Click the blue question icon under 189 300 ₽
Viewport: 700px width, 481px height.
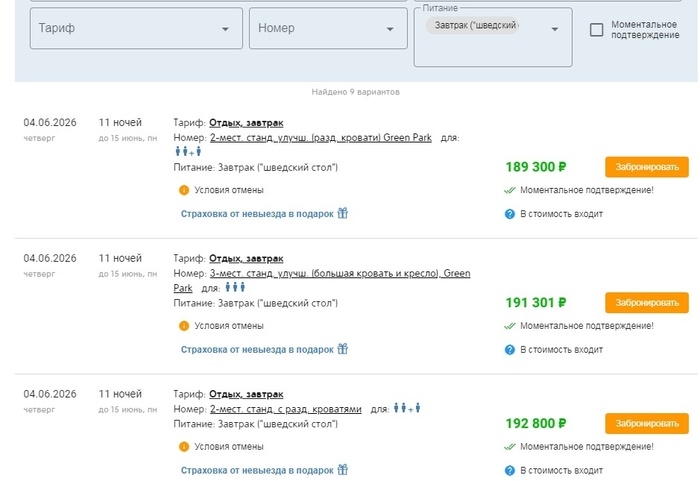(509, 214)
